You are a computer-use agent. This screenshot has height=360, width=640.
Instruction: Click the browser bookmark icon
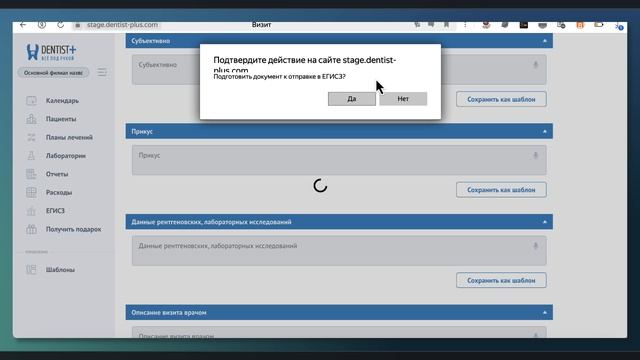click(x=446, y=25)
